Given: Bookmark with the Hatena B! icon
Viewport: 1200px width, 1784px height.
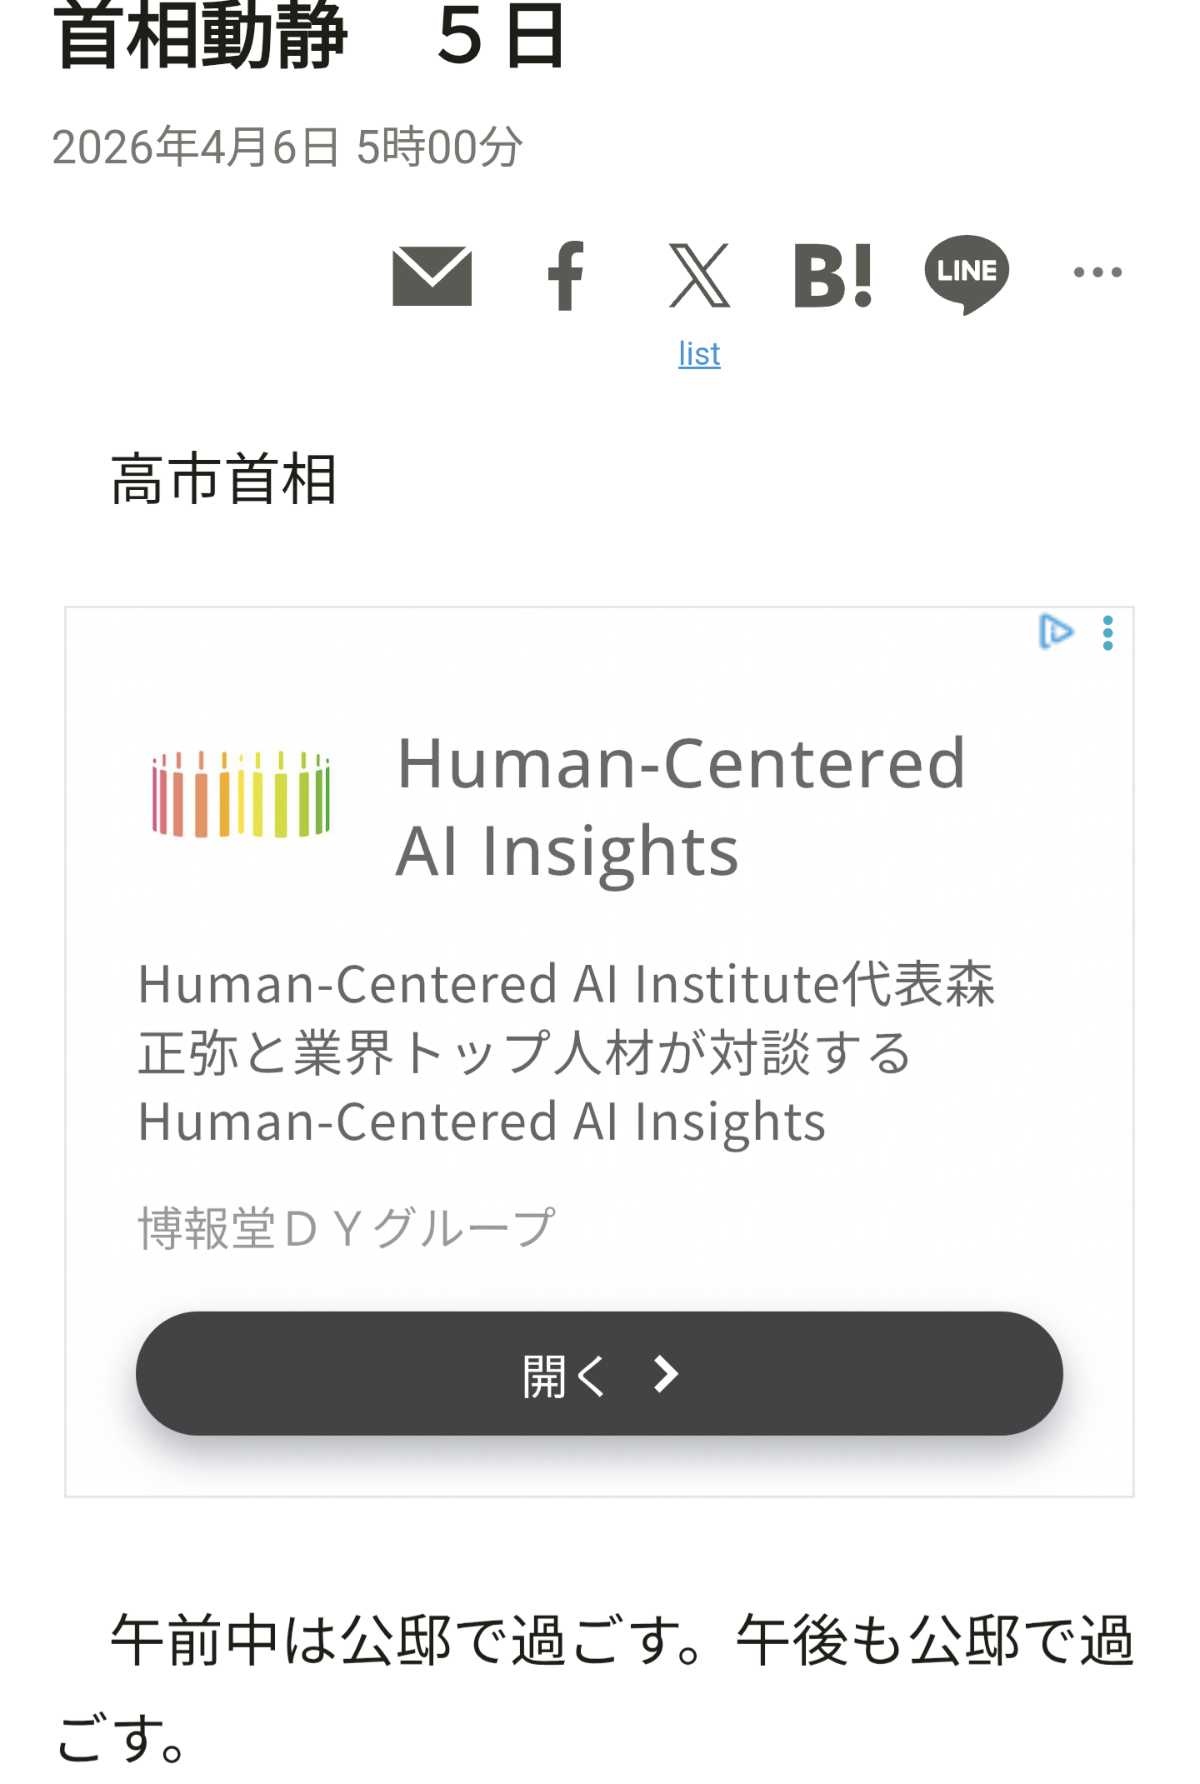Looking at the screenshot, I should (x=833, y=275).
